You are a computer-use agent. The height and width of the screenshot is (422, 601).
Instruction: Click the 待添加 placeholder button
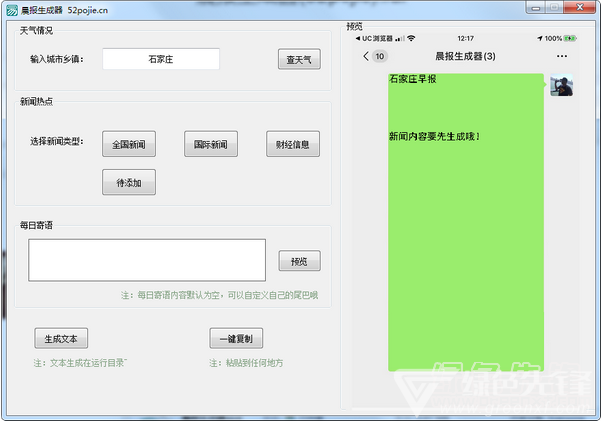tap(129, 182)
